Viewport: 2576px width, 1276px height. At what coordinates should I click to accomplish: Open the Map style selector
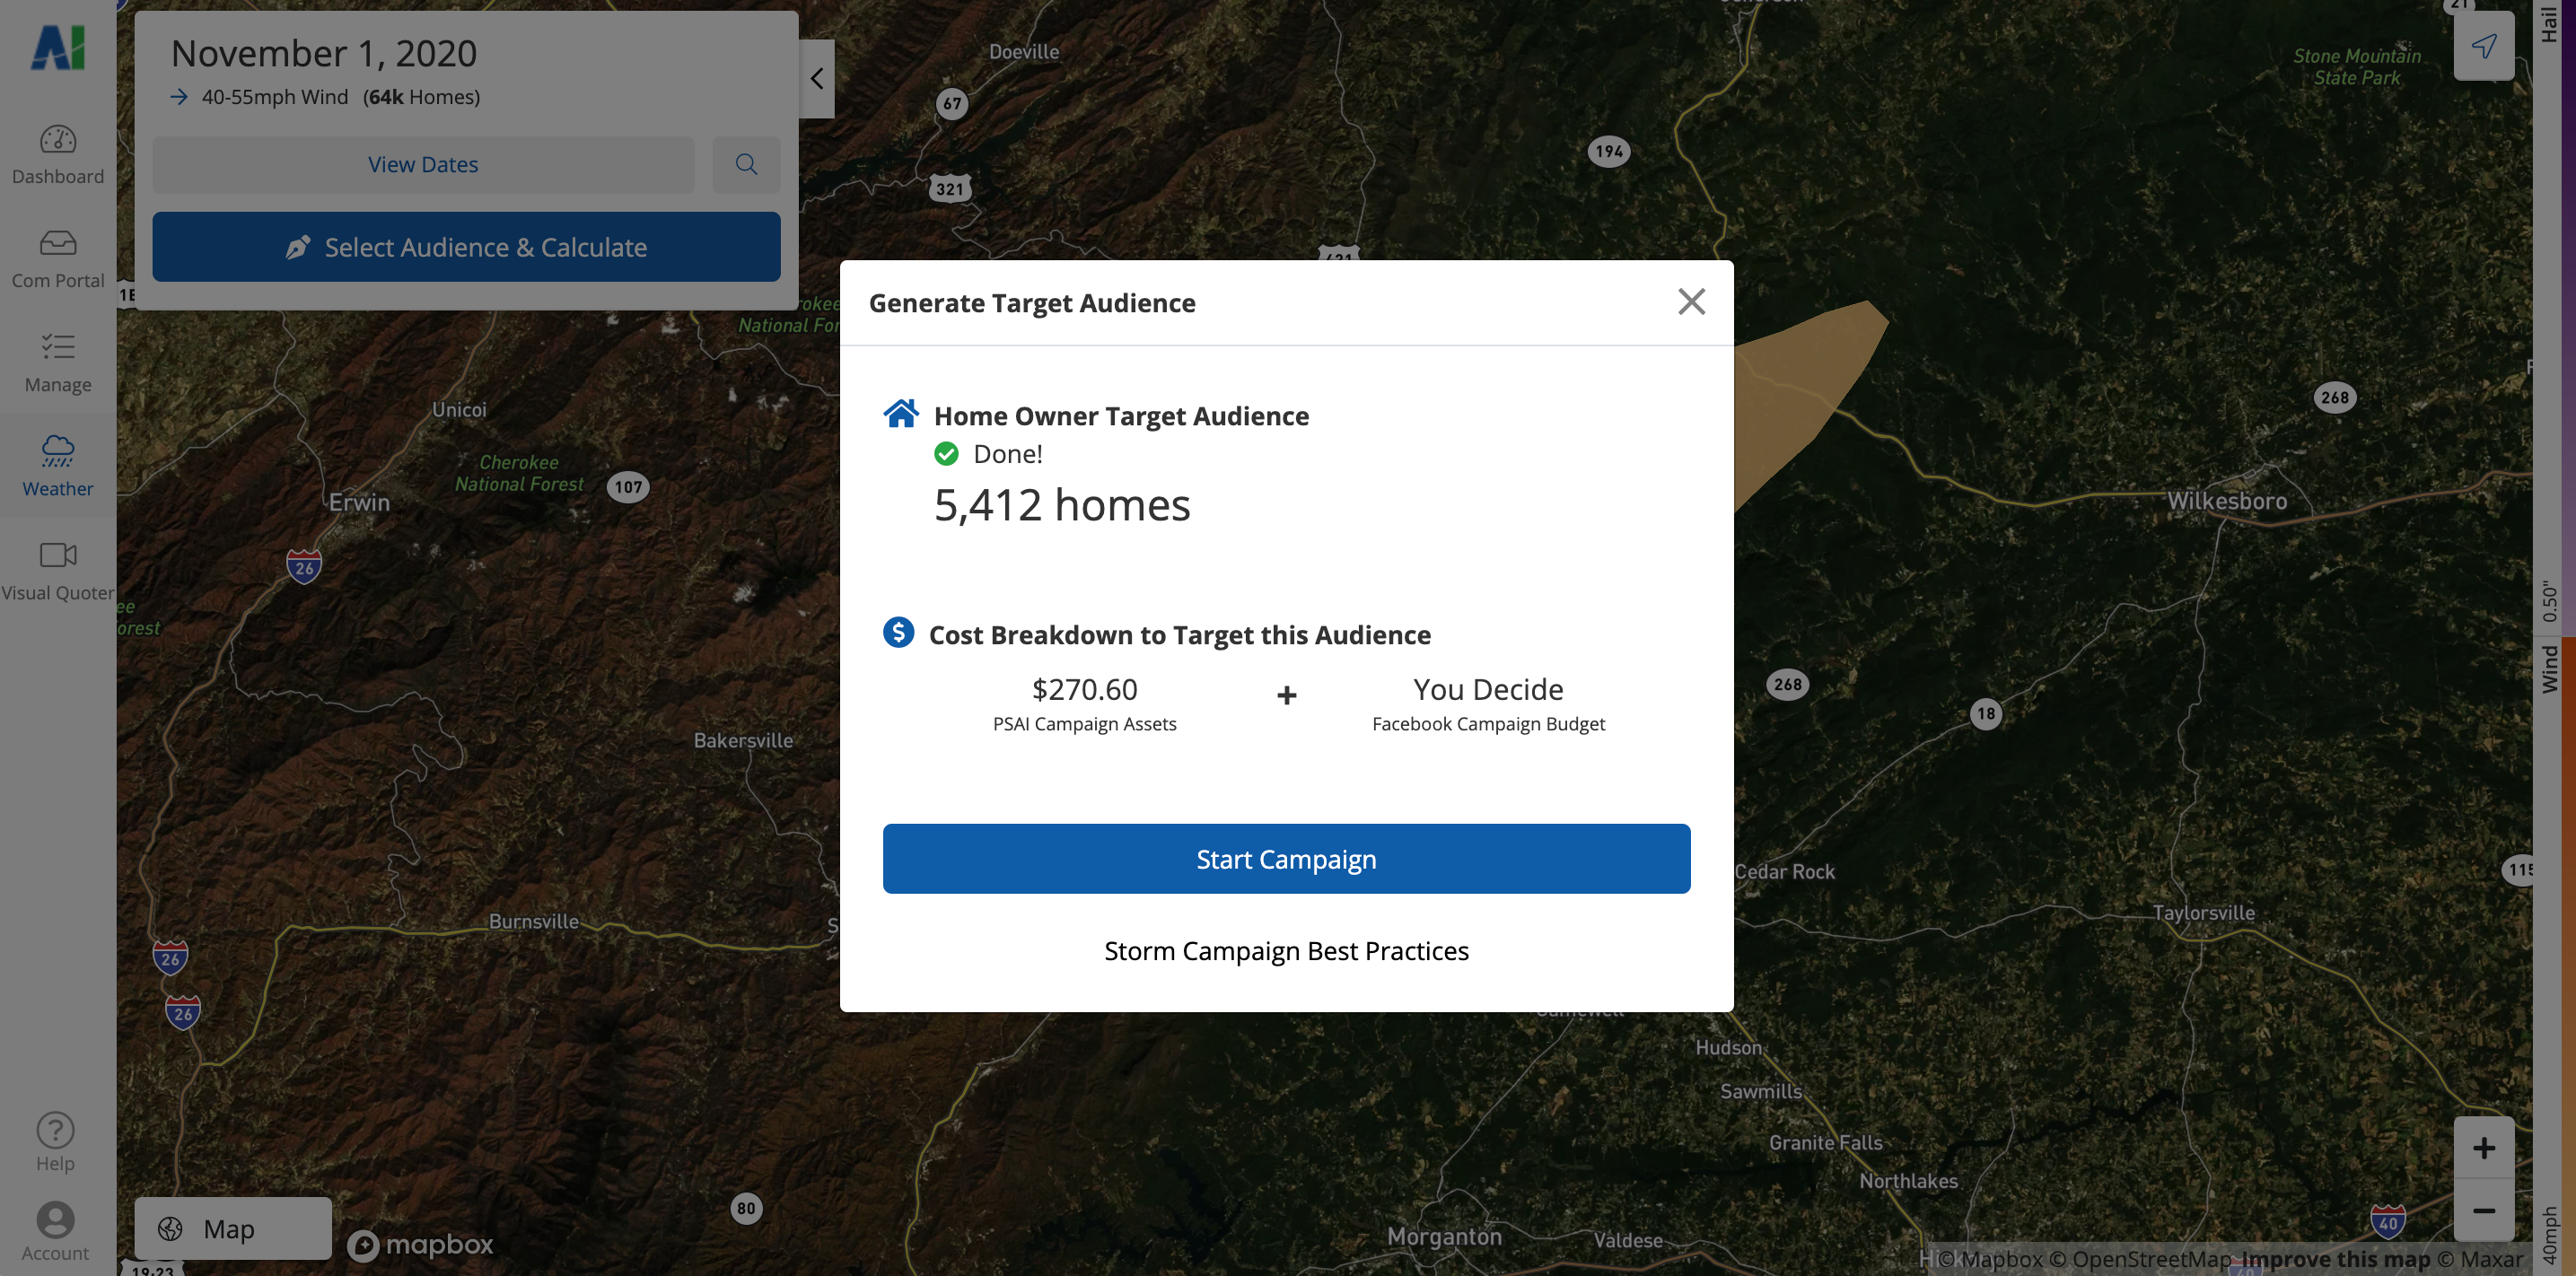(232, 1228)
